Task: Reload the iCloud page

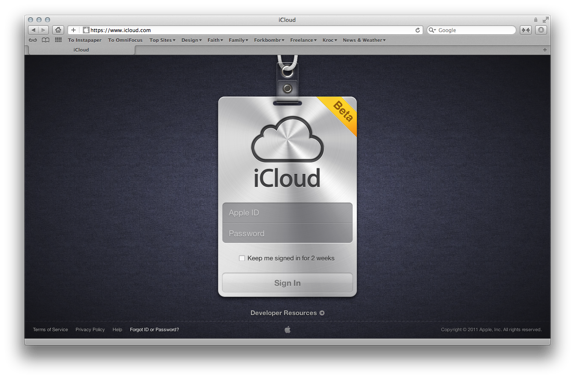Action: 417,30
